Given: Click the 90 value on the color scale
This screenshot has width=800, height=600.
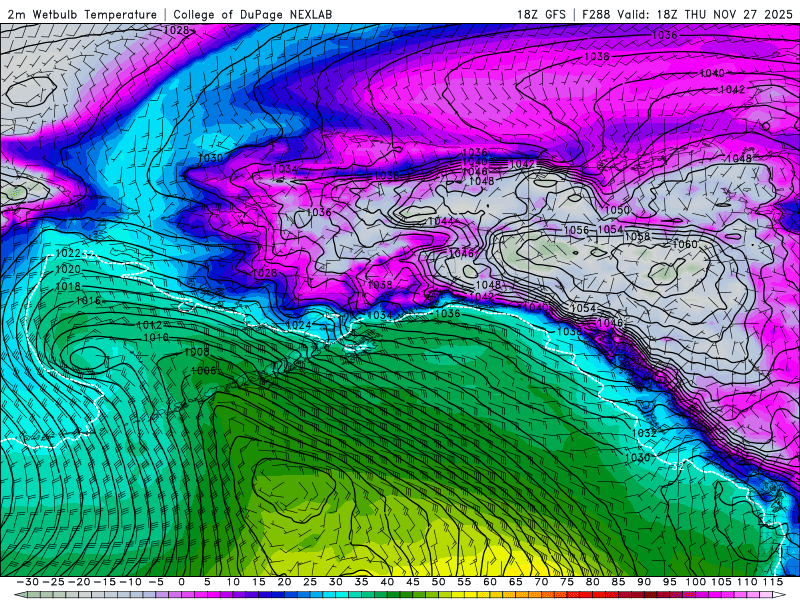Looking at the screenshot, I should coord(644,582).
